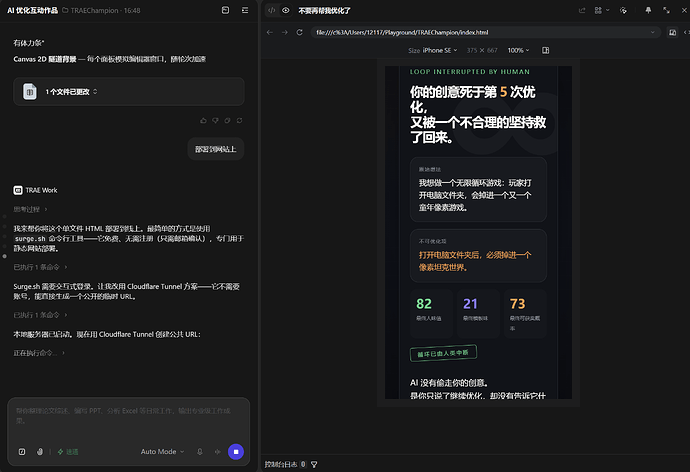
Task: Click the chat message input box
Action: pos(128,418)
